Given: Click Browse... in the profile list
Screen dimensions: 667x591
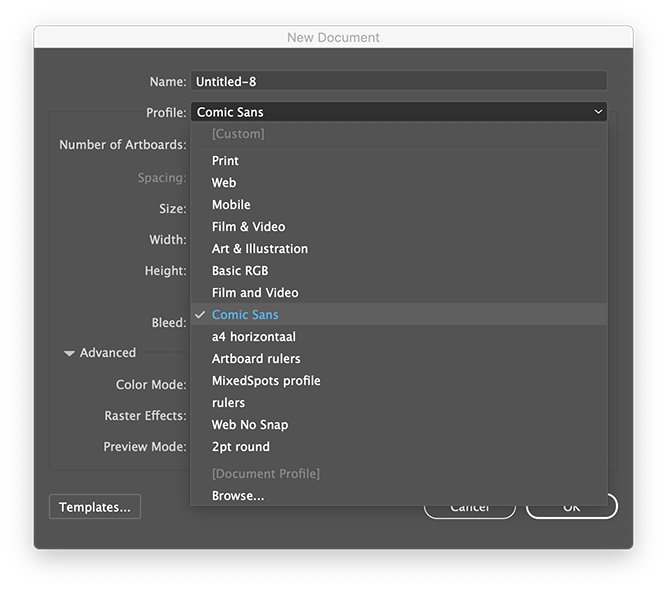Looking at the screenshot, I should click(238, 496).
